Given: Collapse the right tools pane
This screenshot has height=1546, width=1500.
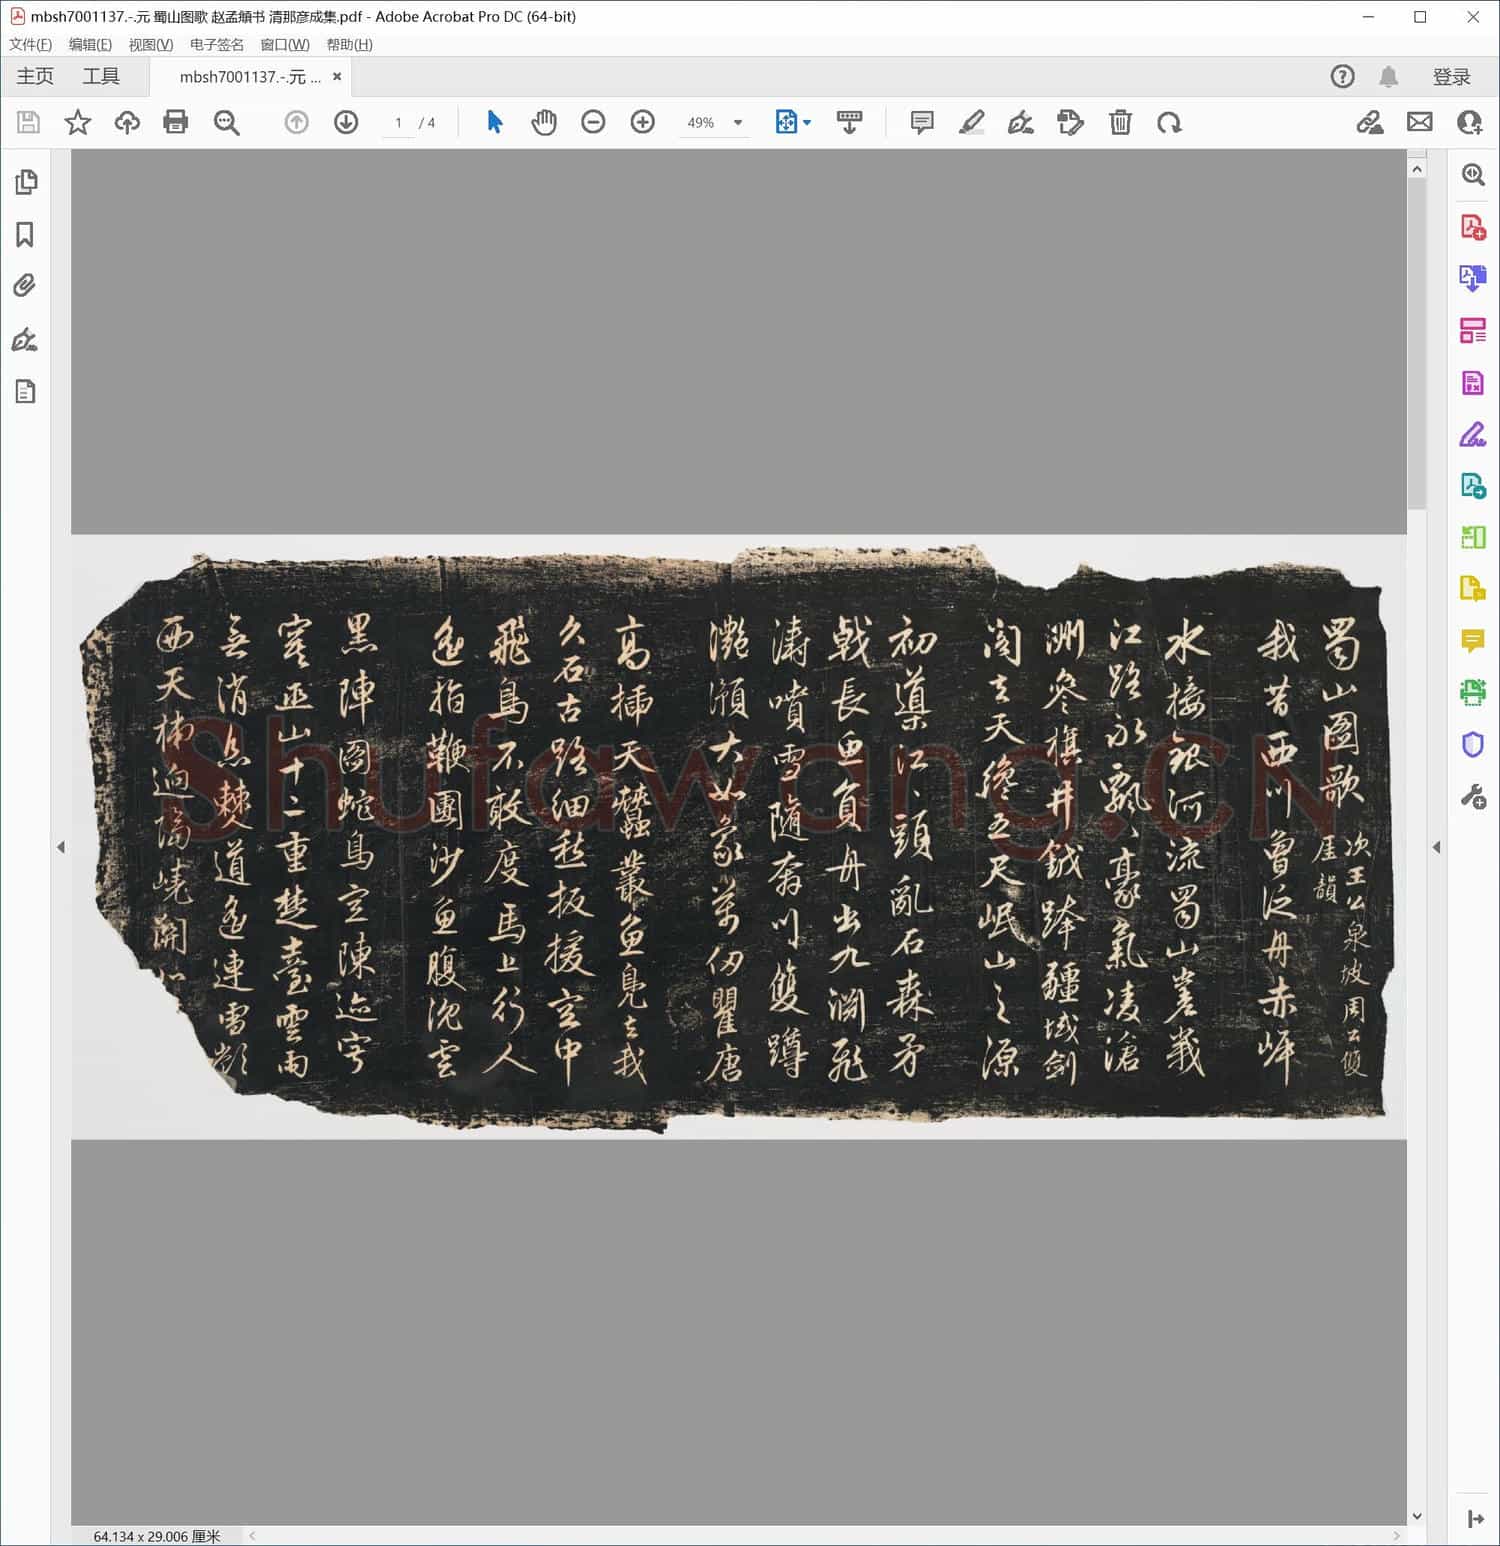Looking at the screenshot, I should 1437,847.
